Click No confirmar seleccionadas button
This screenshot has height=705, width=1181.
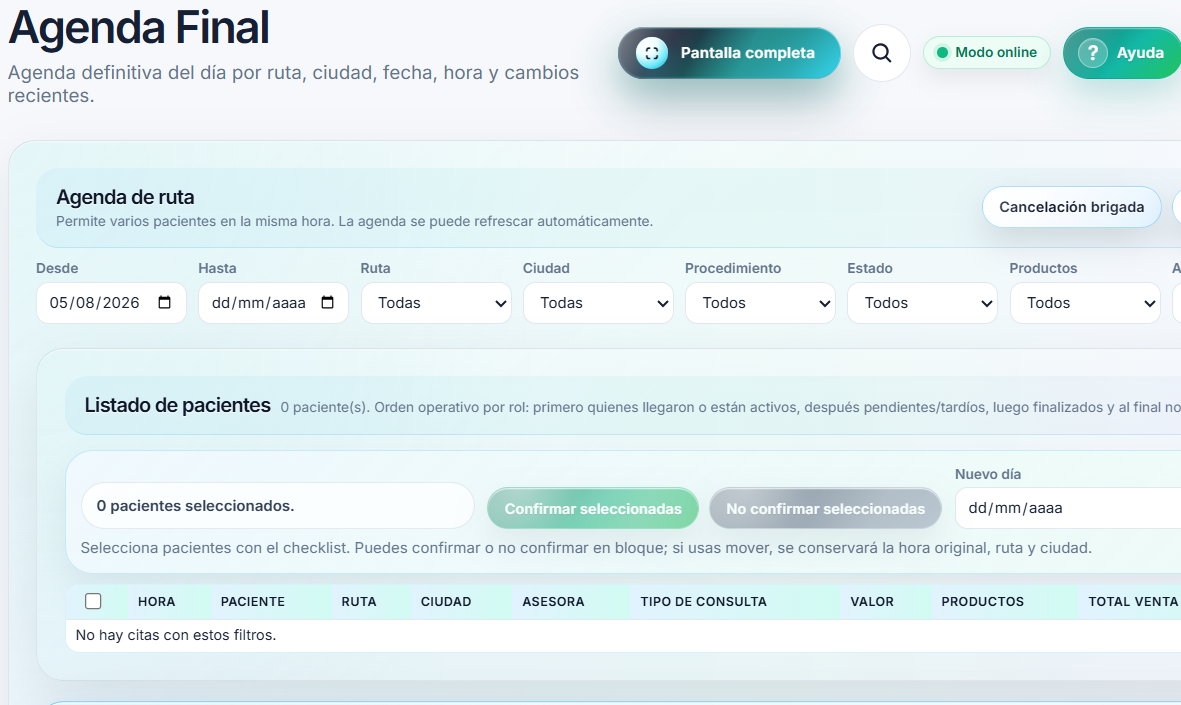tap(825, 508)
